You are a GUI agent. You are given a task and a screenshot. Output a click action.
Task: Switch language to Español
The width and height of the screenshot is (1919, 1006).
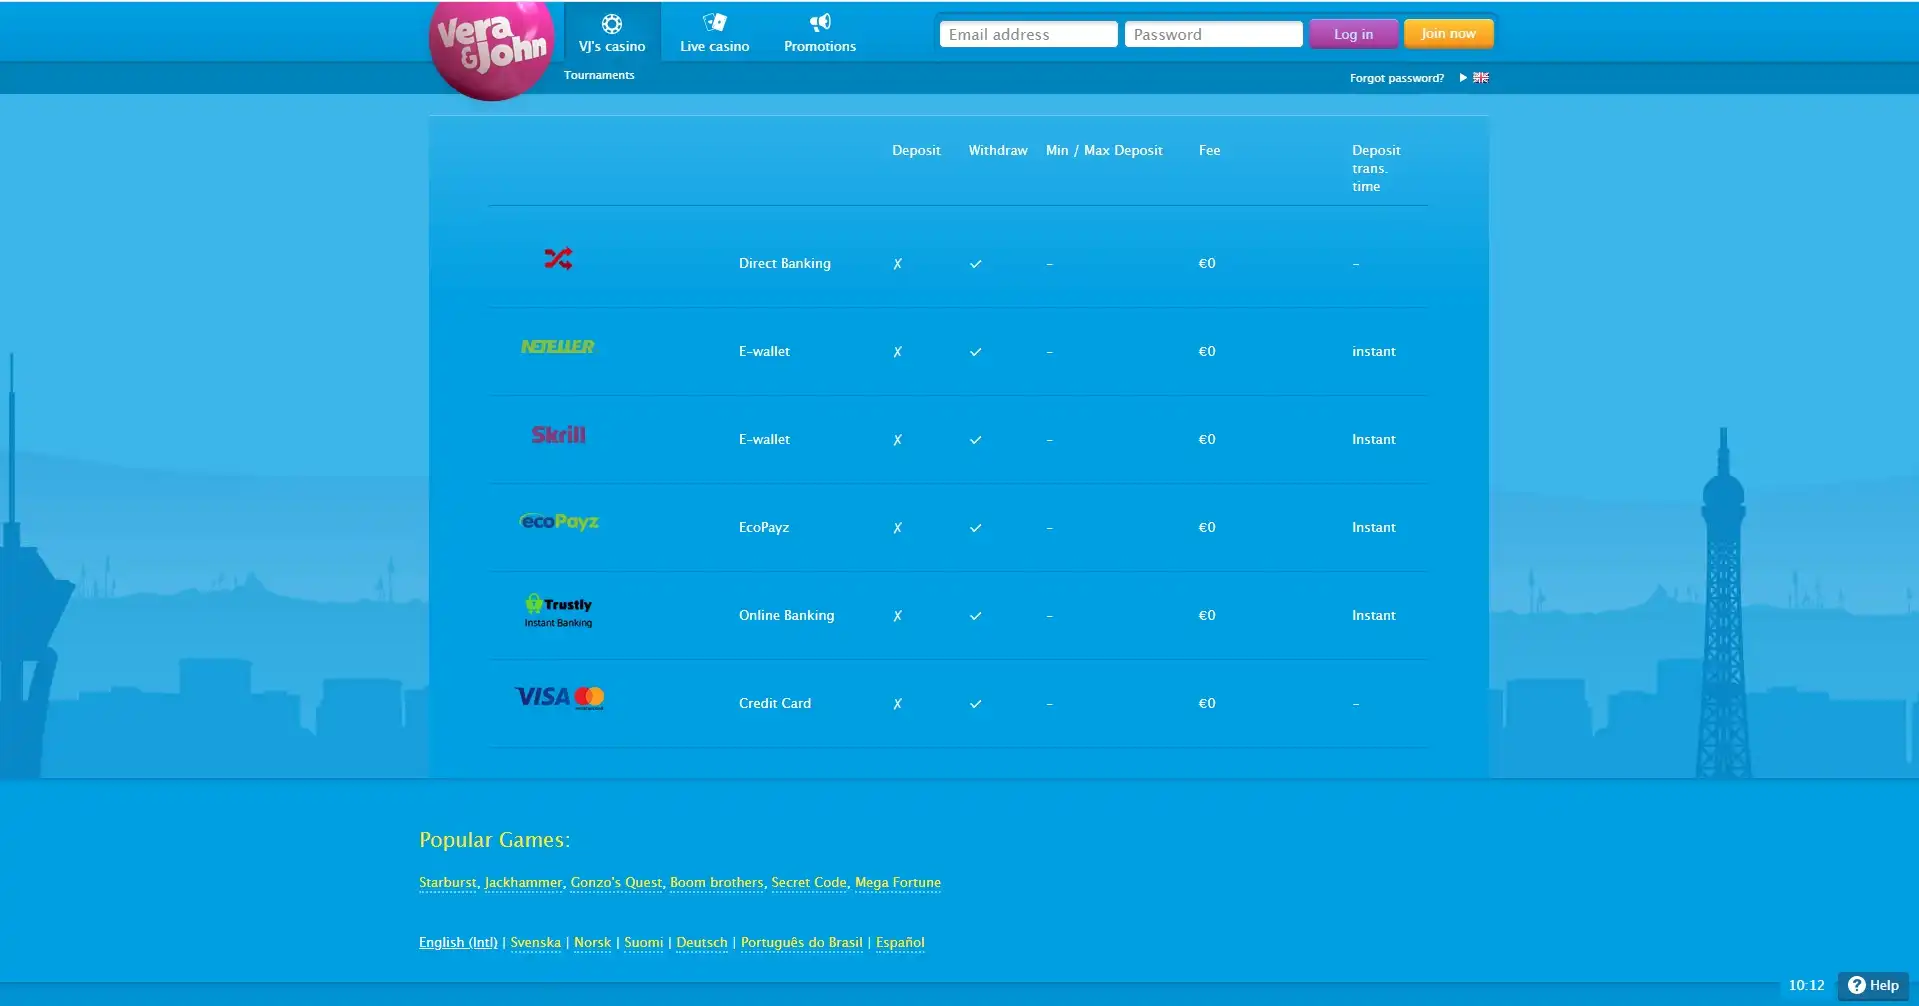coord(900,942)
